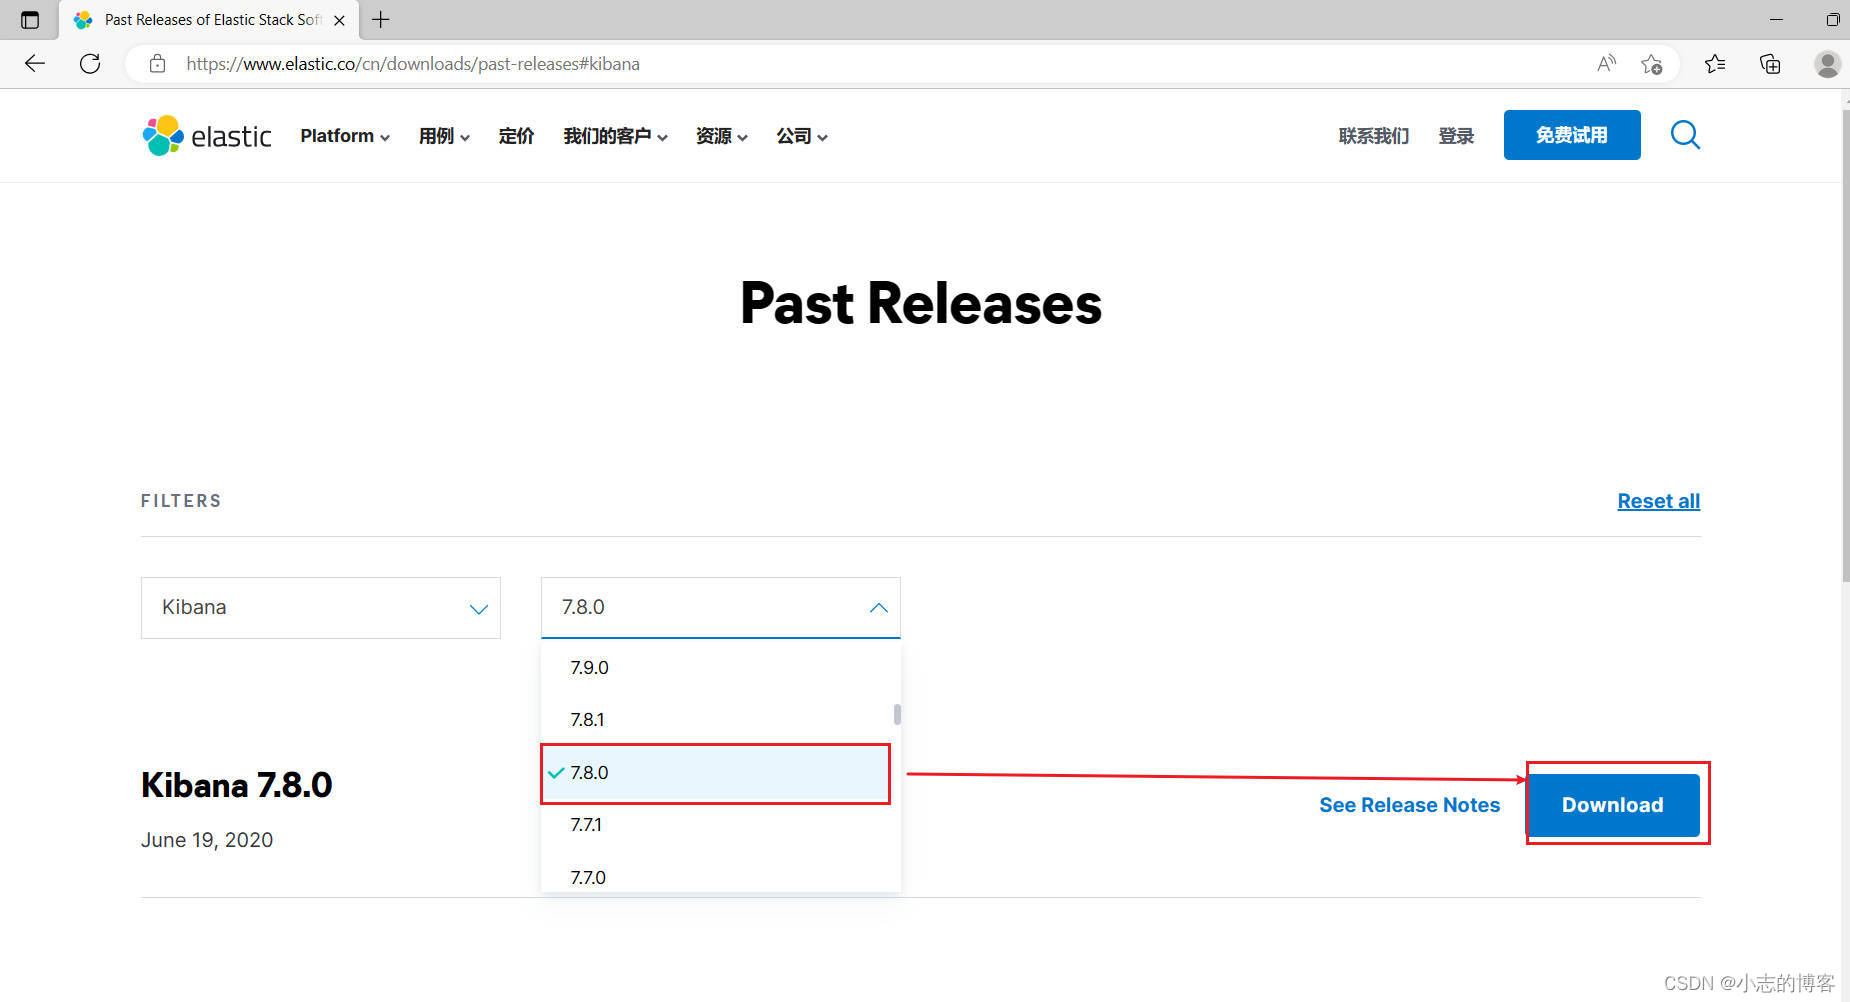Viewport: 1850px width, 1002px height.
Task: Open the browser profile avatar
Action: [1827, 64]
